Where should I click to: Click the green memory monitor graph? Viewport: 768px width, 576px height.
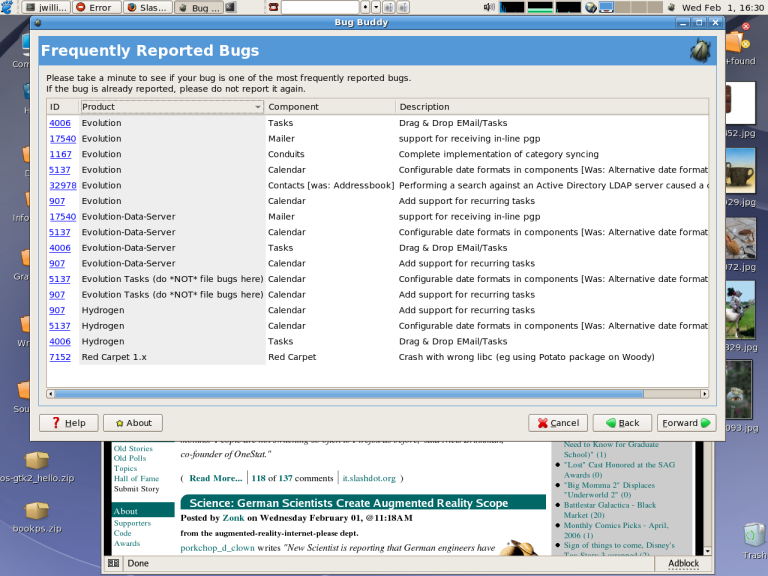click(540, 7)
